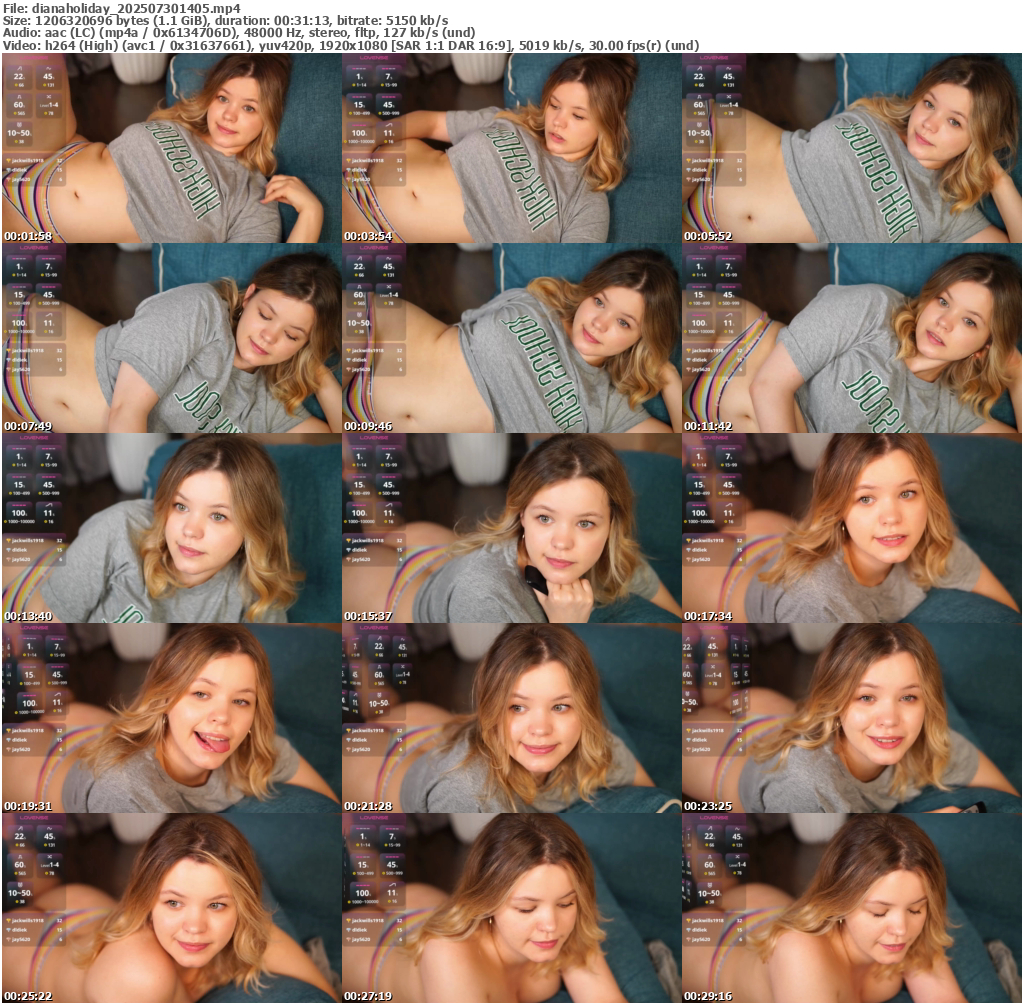1024x1003 pixels.
Task: Click the thumbnail stamped 00:09:46
Action: click(511, 338)
